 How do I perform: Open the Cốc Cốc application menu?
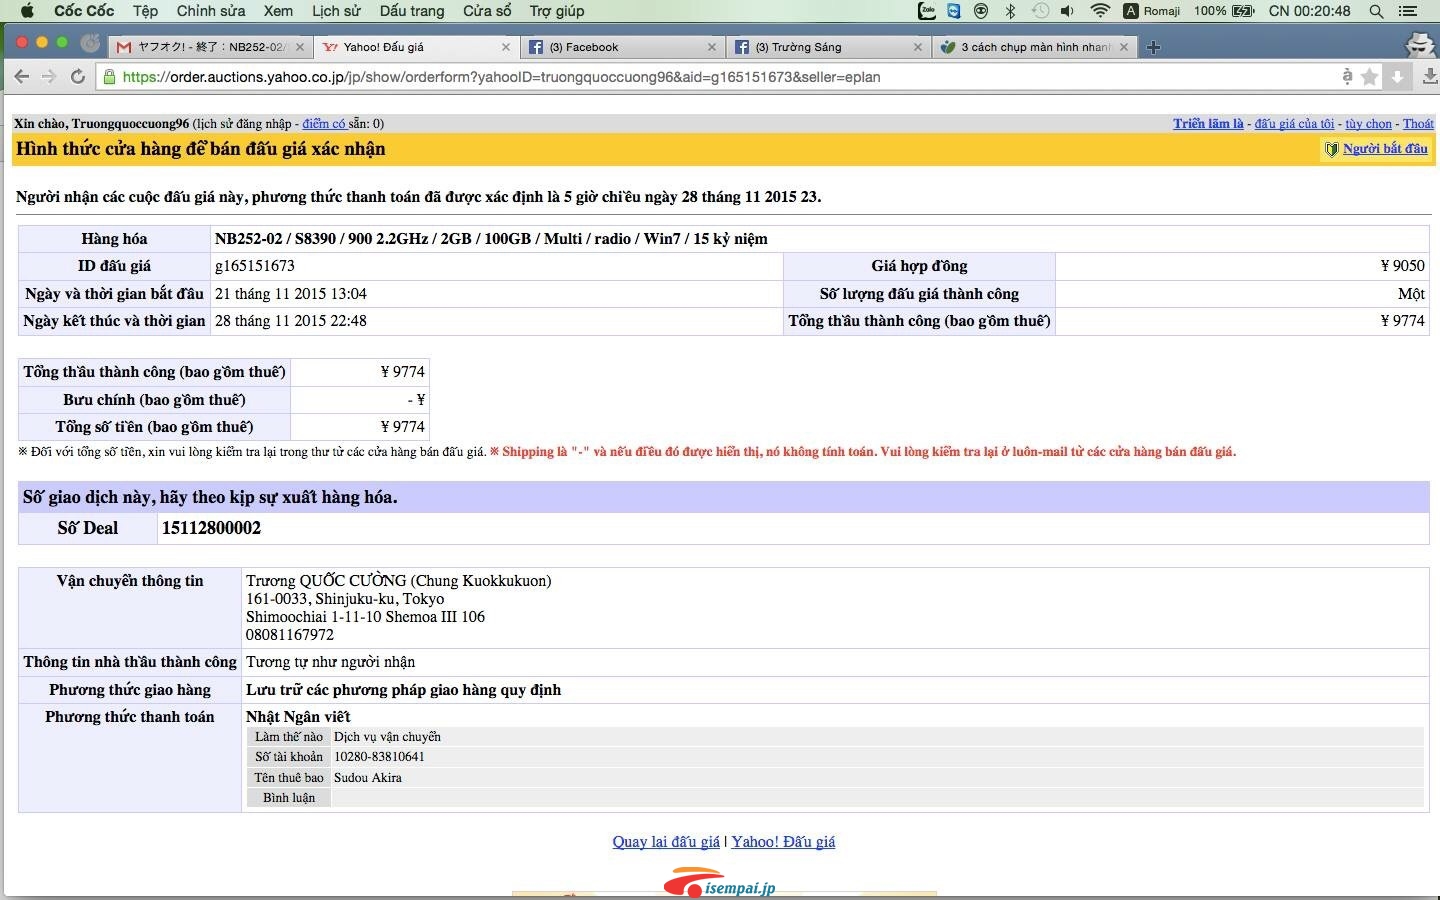pyautogui.click(x=84, y=11)
